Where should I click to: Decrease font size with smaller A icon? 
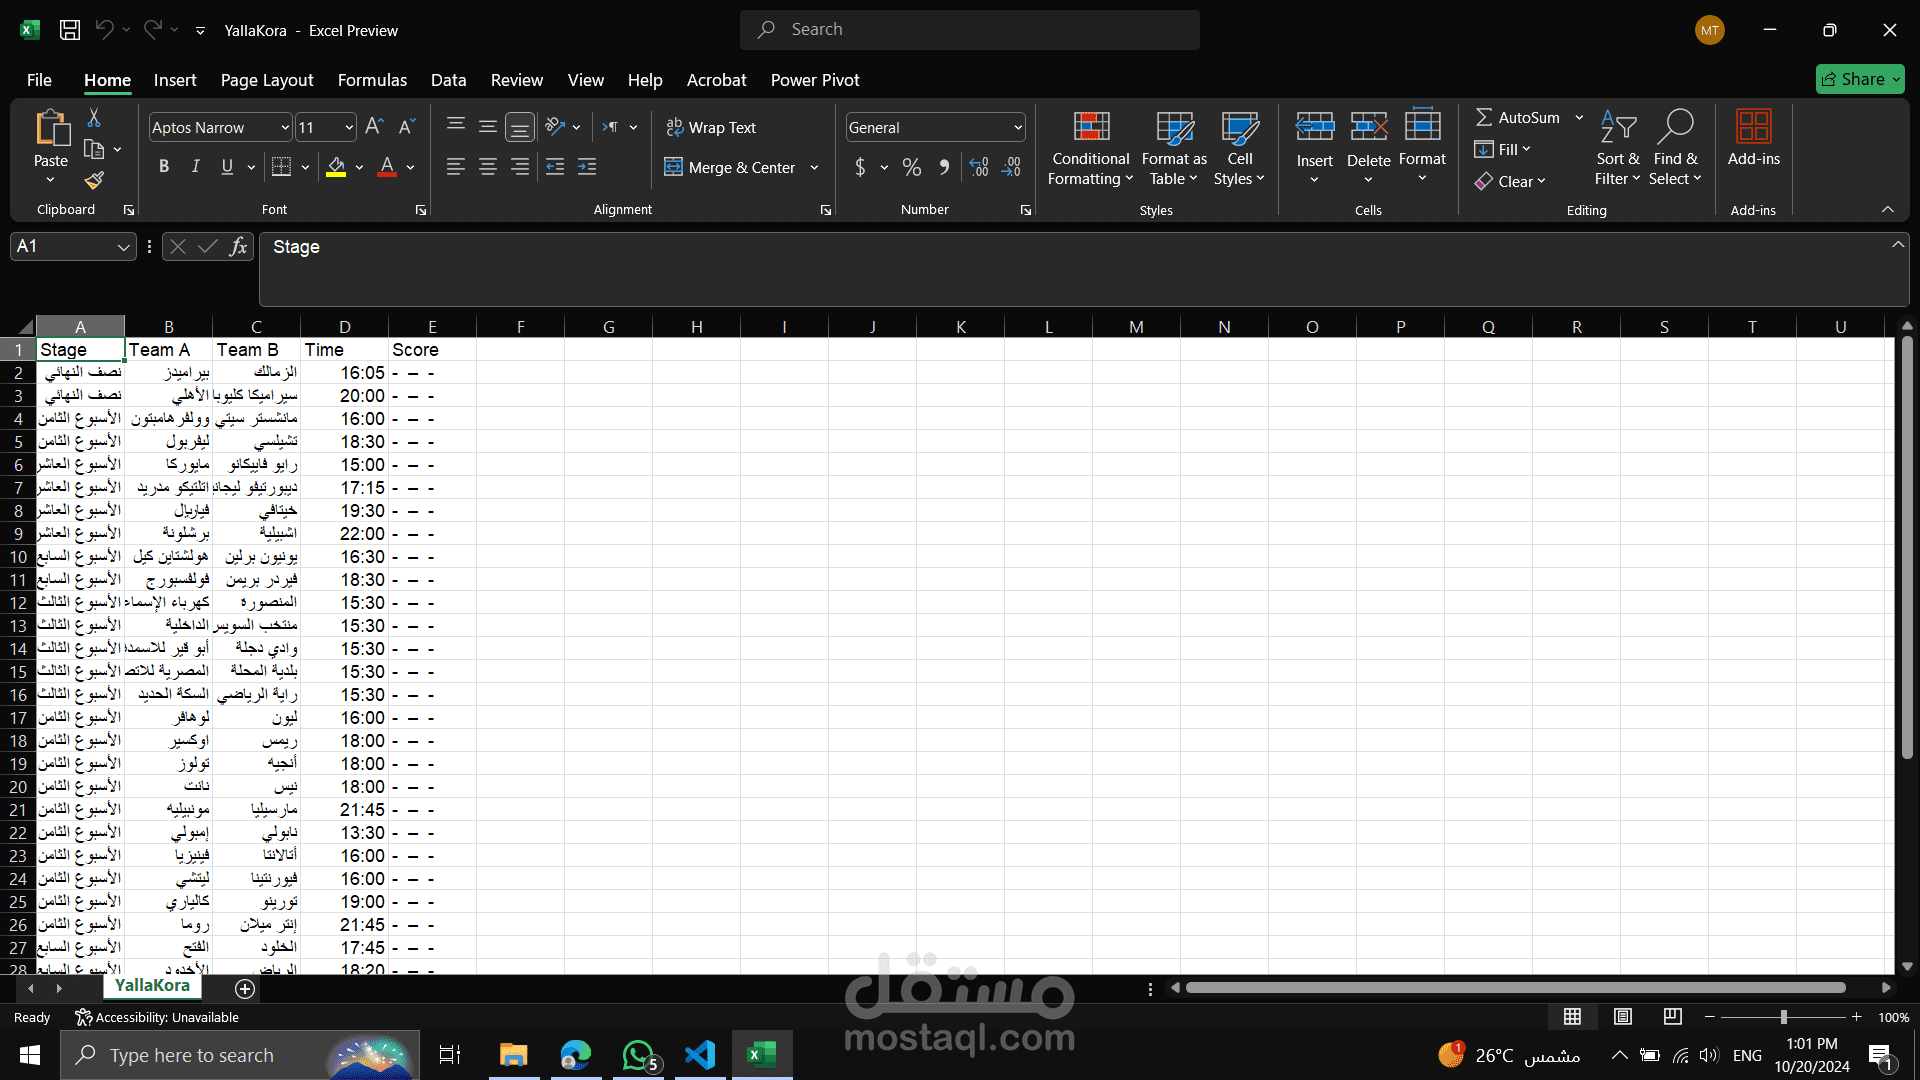(406, 127)
